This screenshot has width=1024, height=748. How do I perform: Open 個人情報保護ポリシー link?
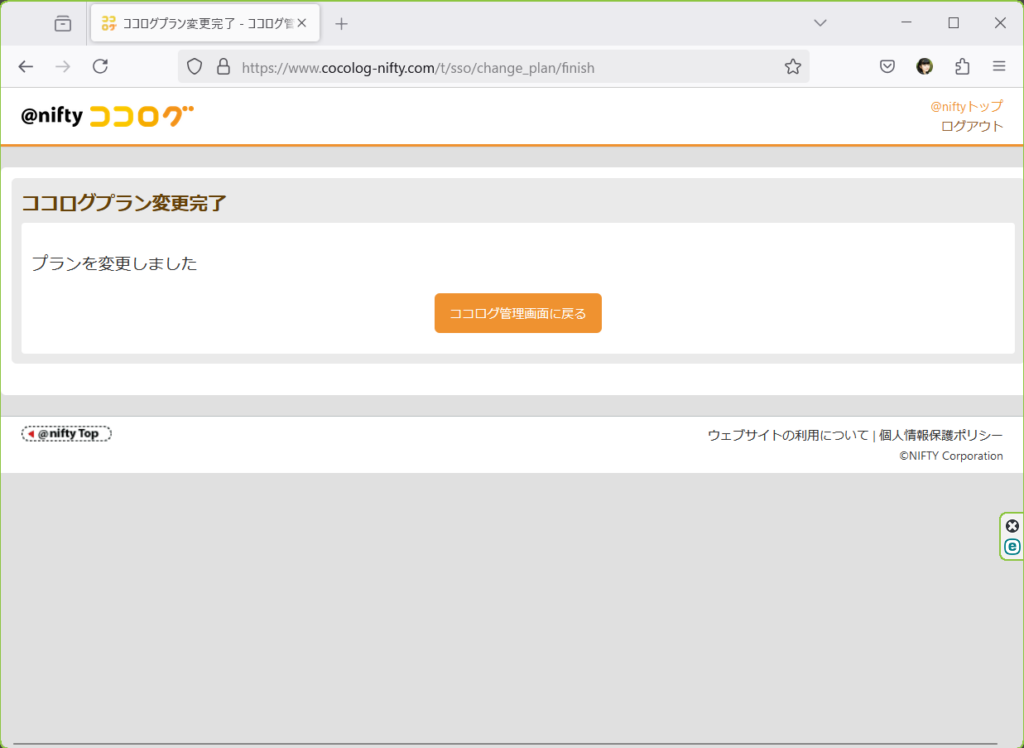pos(941,435)
